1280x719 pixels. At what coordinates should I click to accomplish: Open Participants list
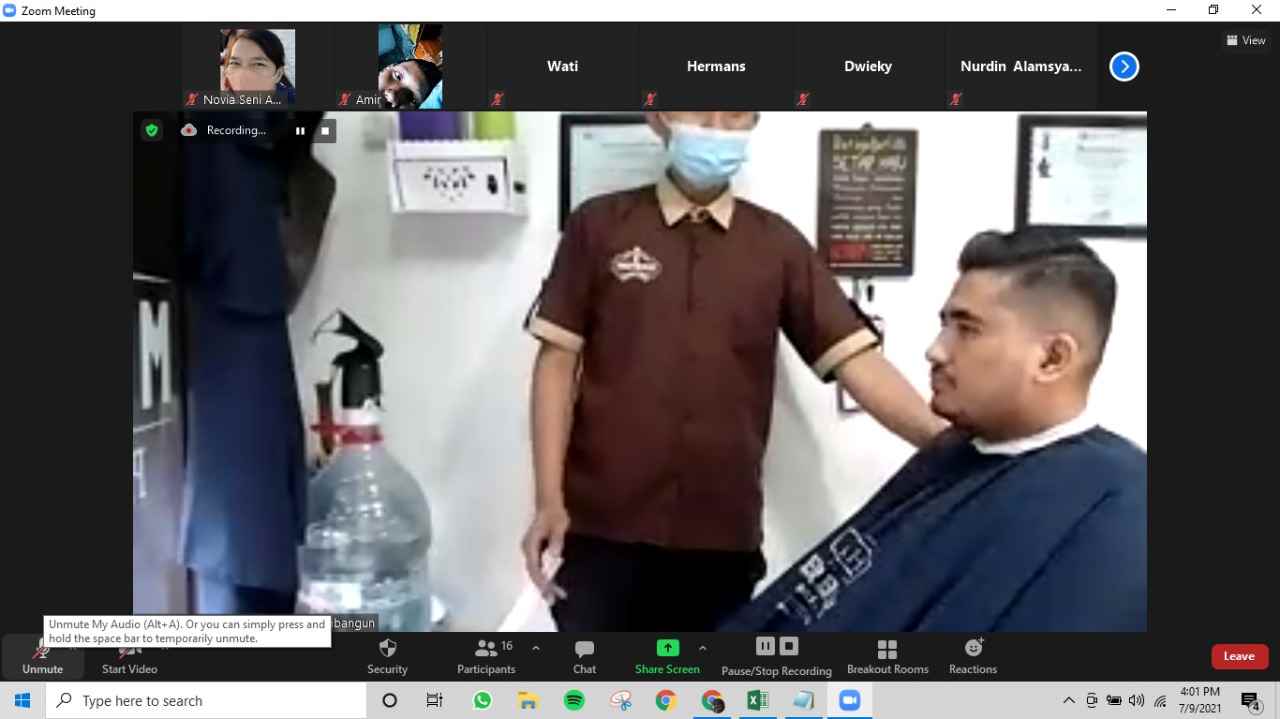486,656
